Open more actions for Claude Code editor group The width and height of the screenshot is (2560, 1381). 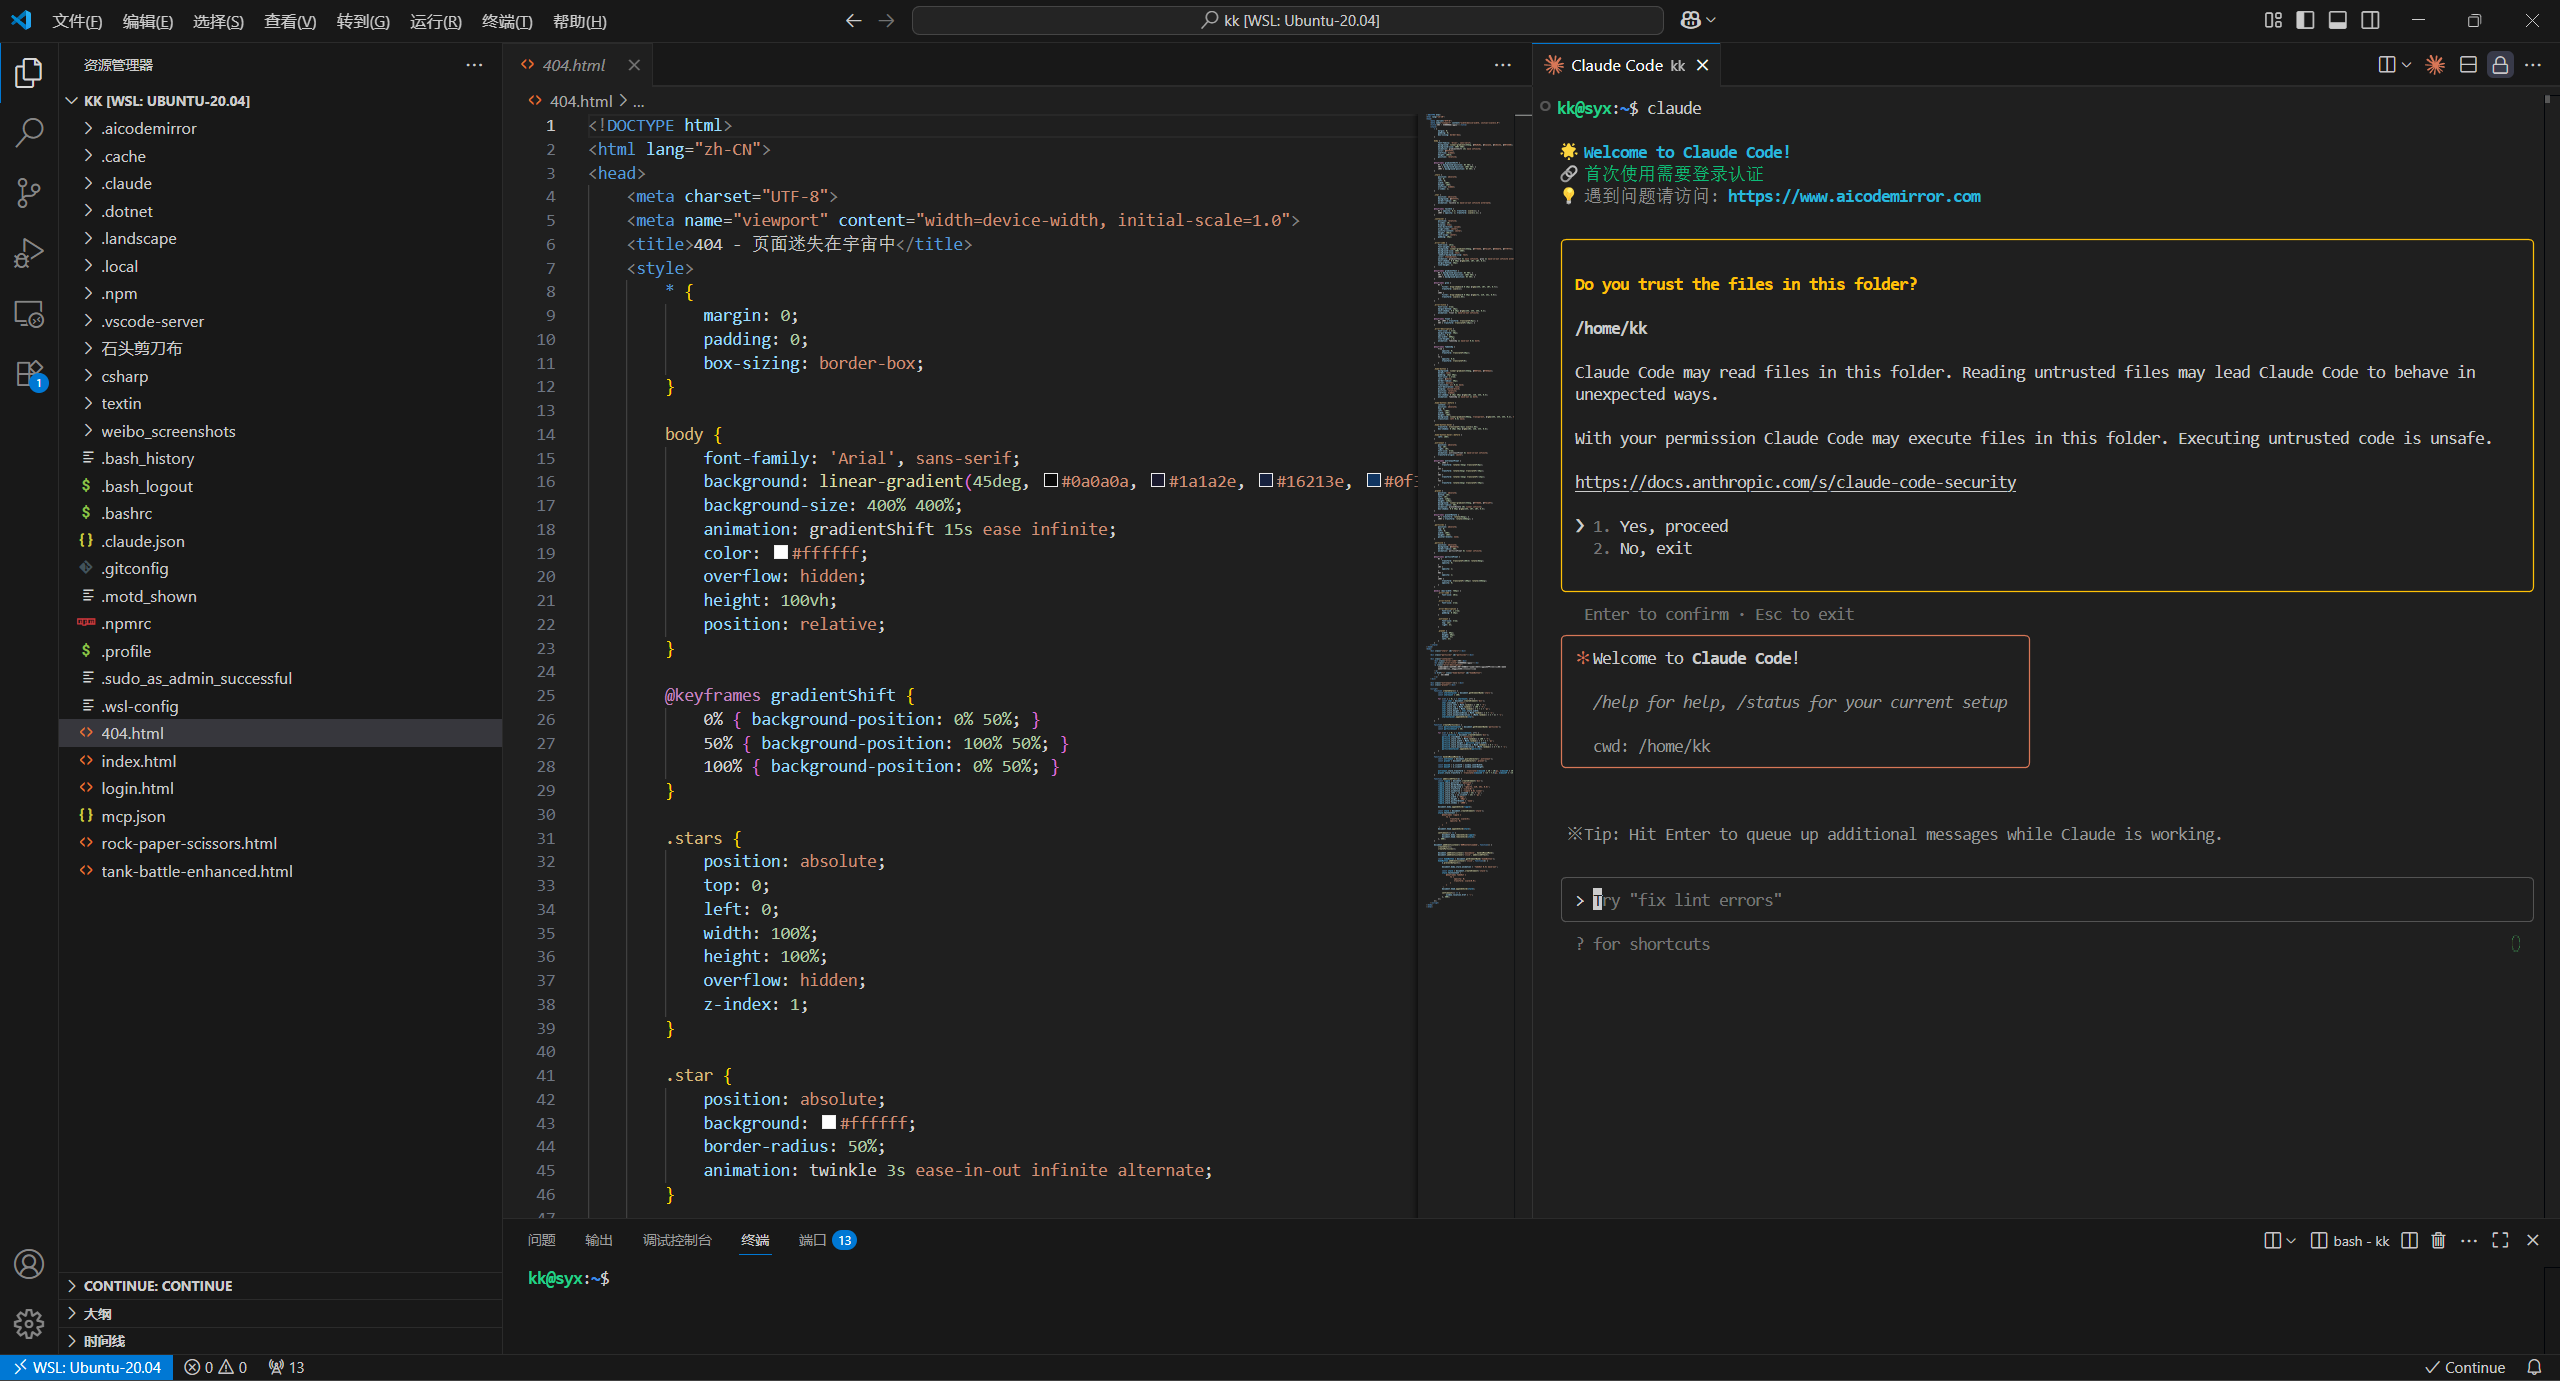(x=2532, y=65)
